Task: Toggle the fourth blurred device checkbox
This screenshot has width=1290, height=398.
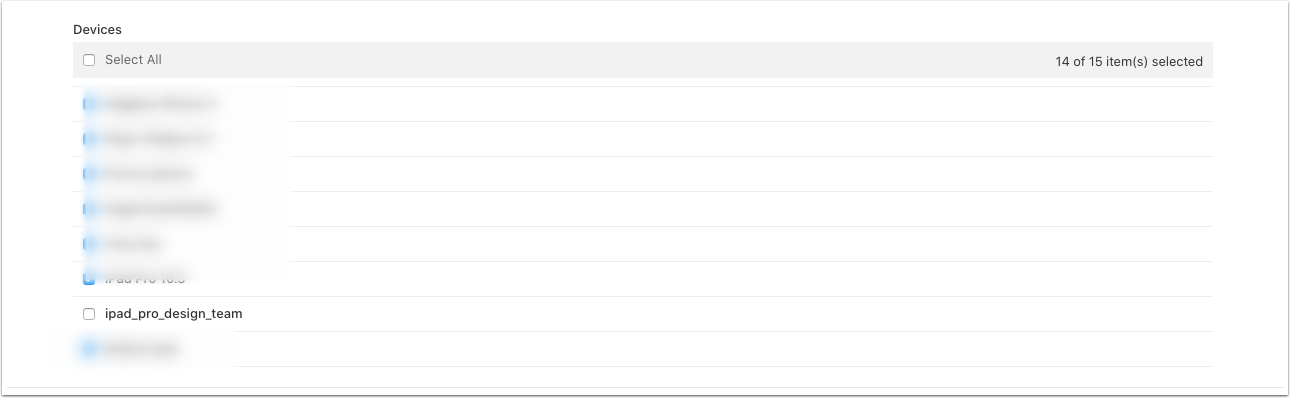Action: click(x=89, y=209)
